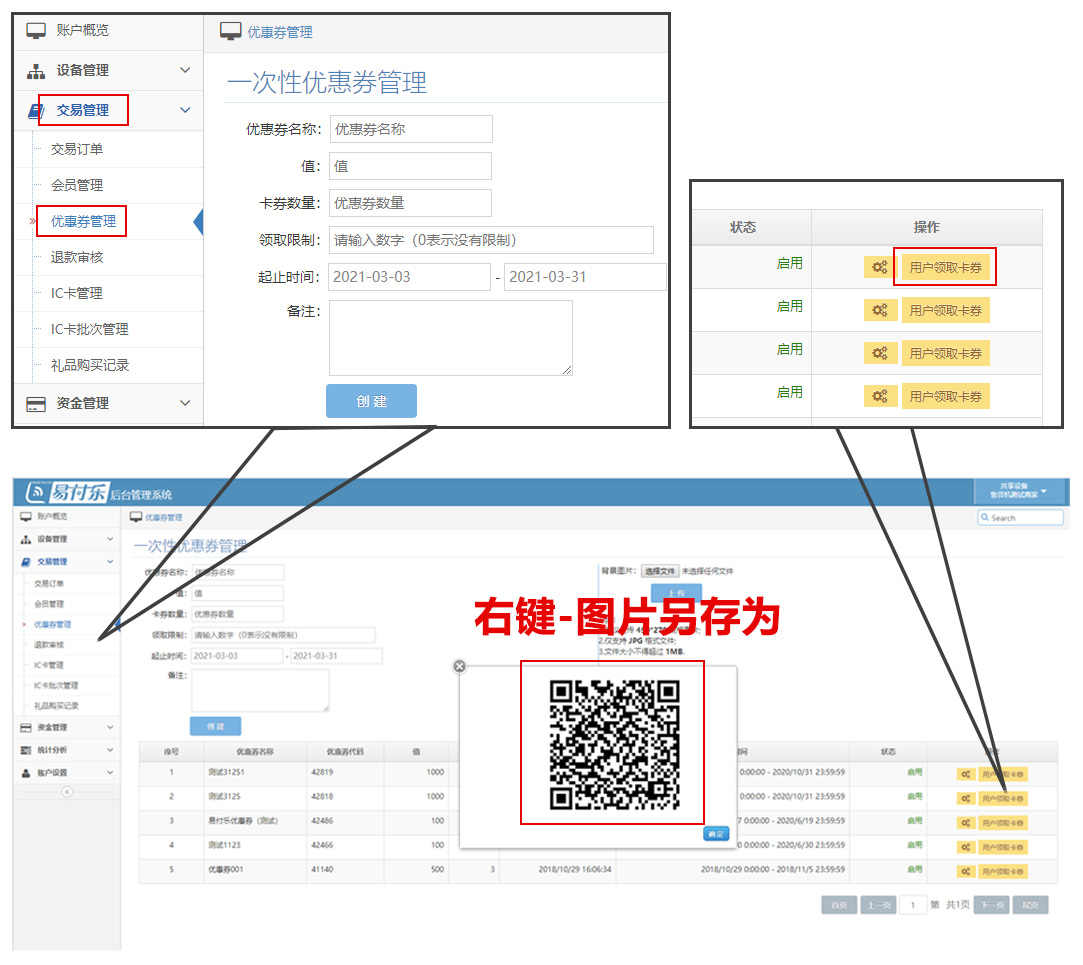Screen dimensions: 1083x965
Task: Click the 账户设置 person icon in full-page sidebar
Action: 26,773
